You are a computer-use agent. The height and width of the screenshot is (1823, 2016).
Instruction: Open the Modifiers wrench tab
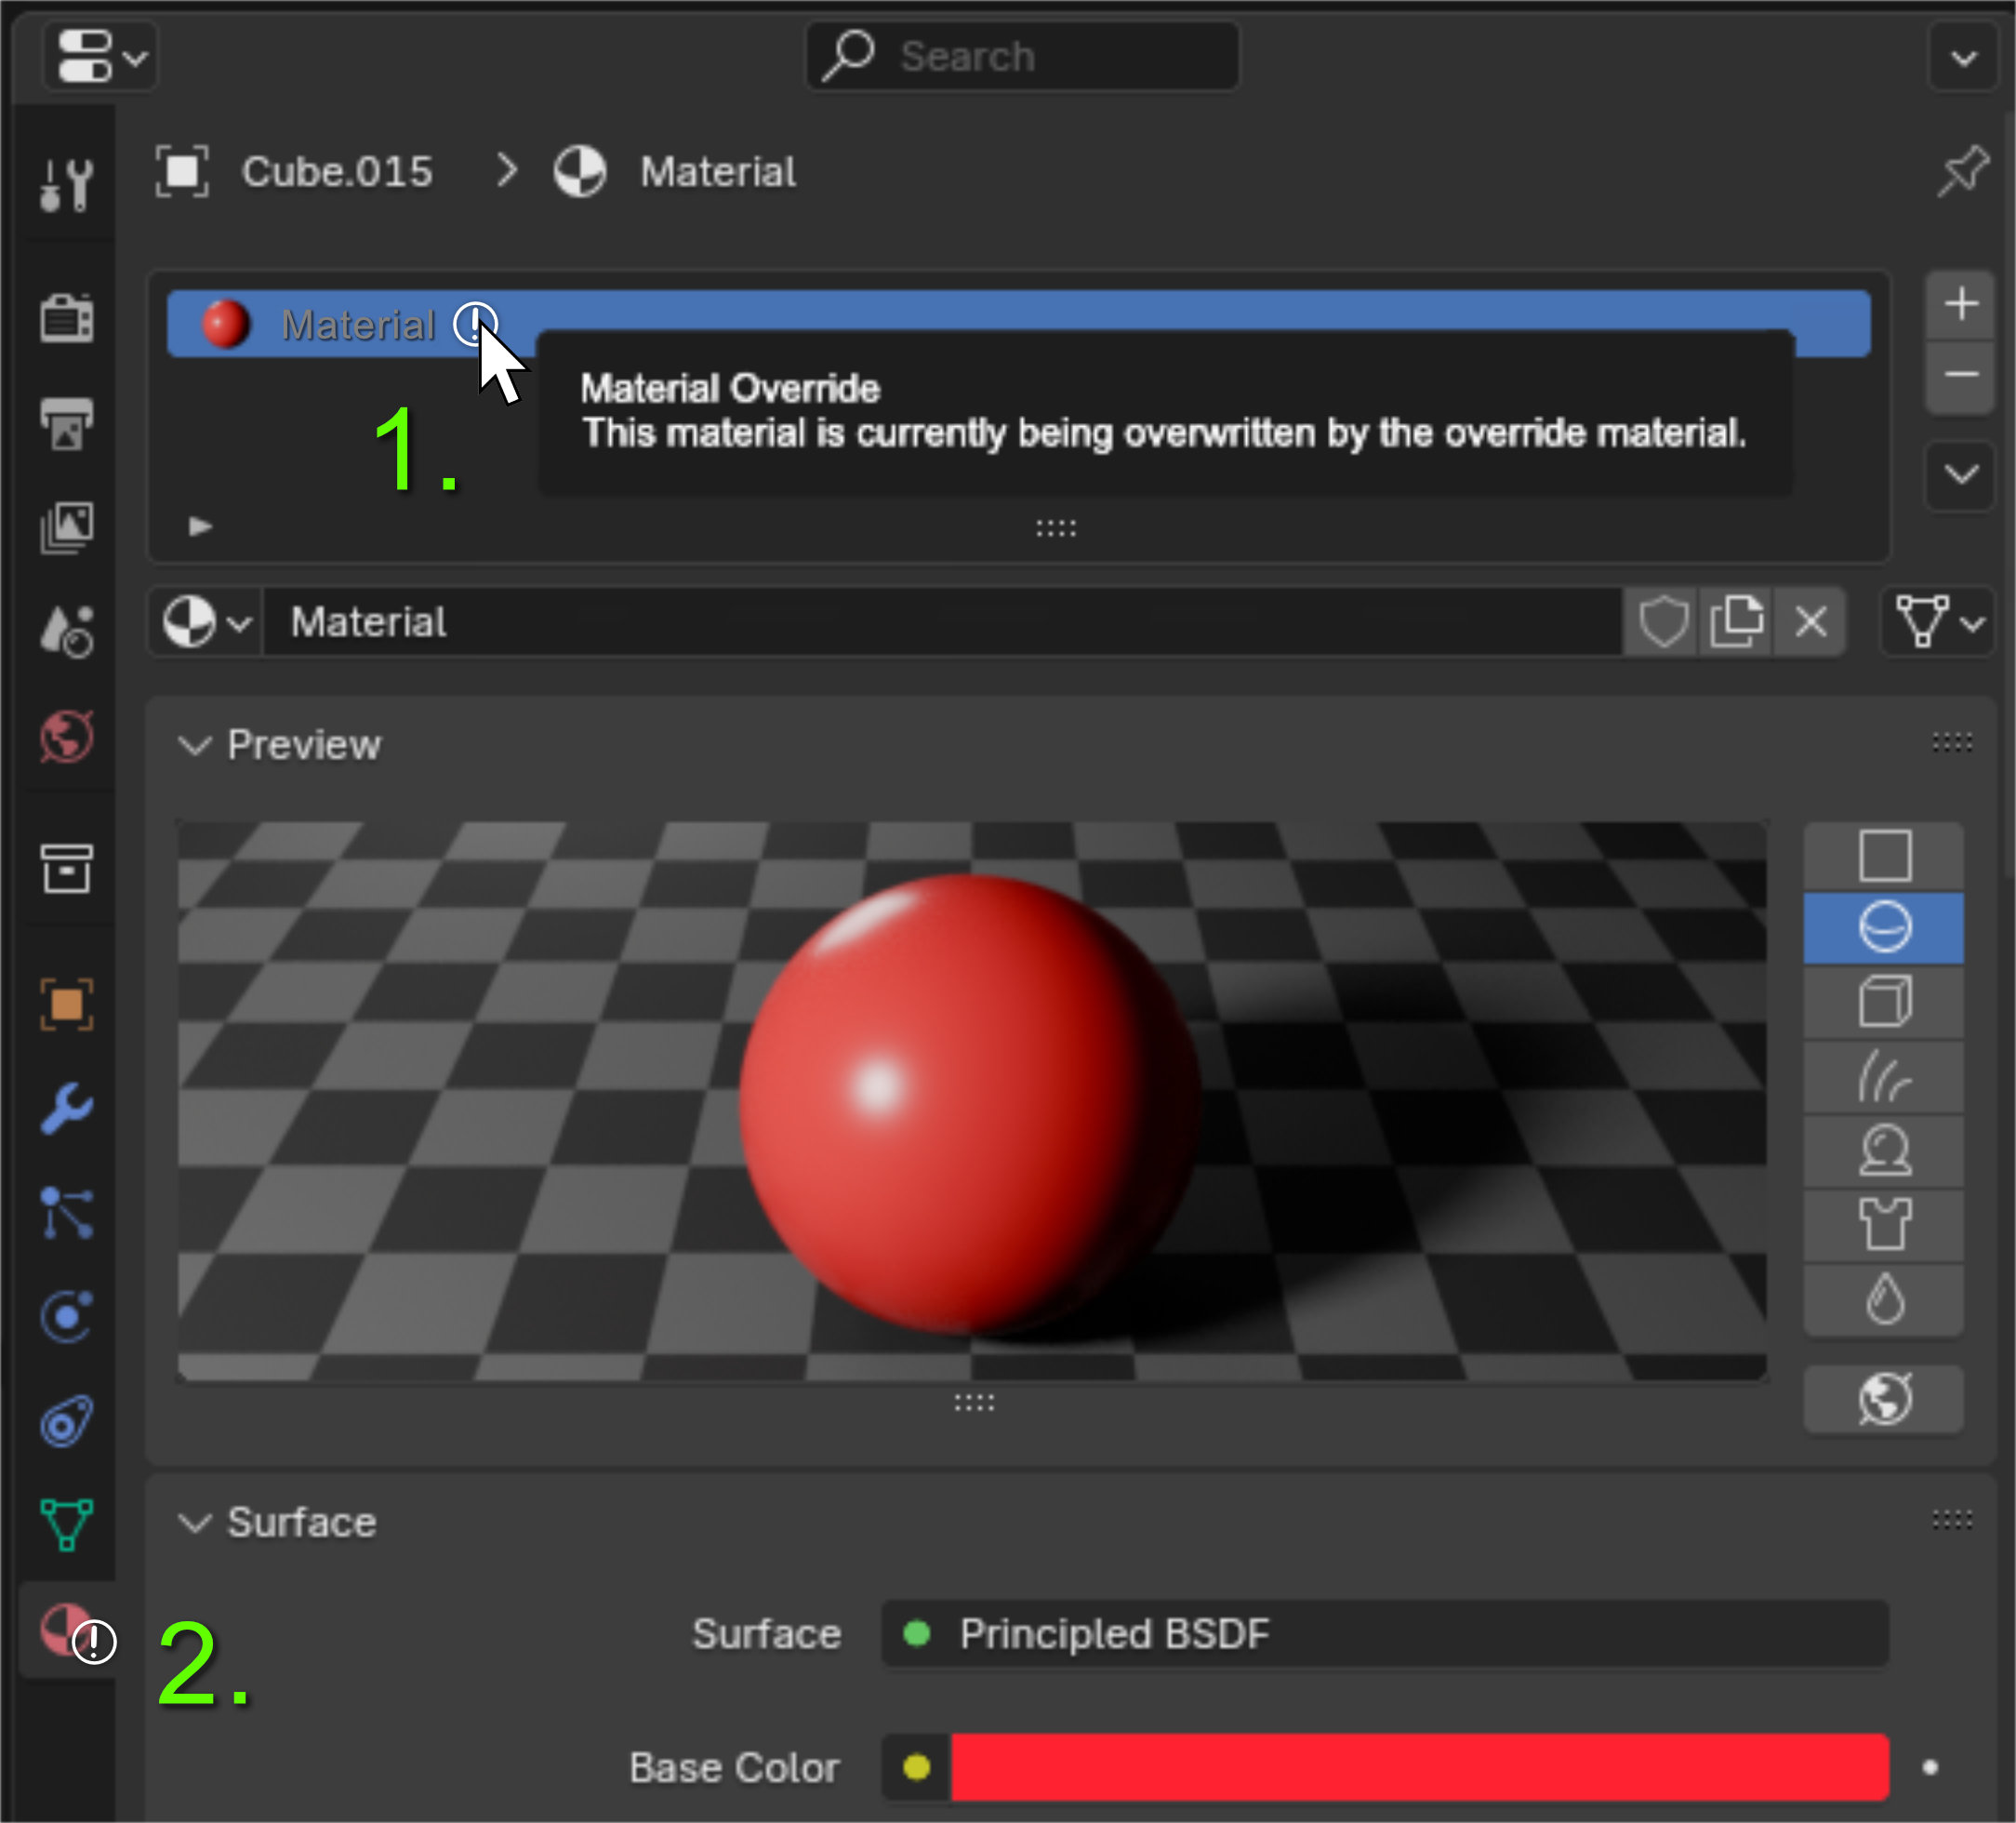67,1108
